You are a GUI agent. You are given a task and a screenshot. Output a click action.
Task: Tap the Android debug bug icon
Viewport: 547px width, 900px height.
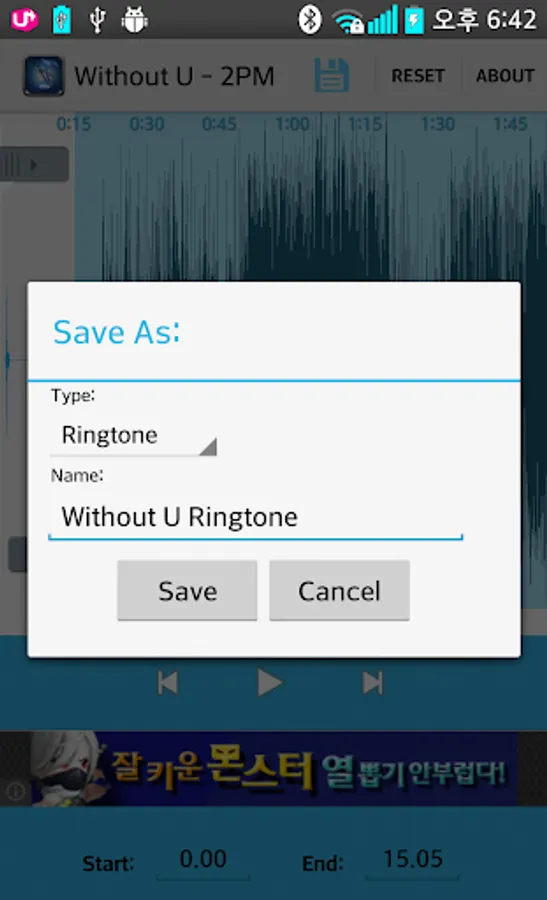coord(134,20)
